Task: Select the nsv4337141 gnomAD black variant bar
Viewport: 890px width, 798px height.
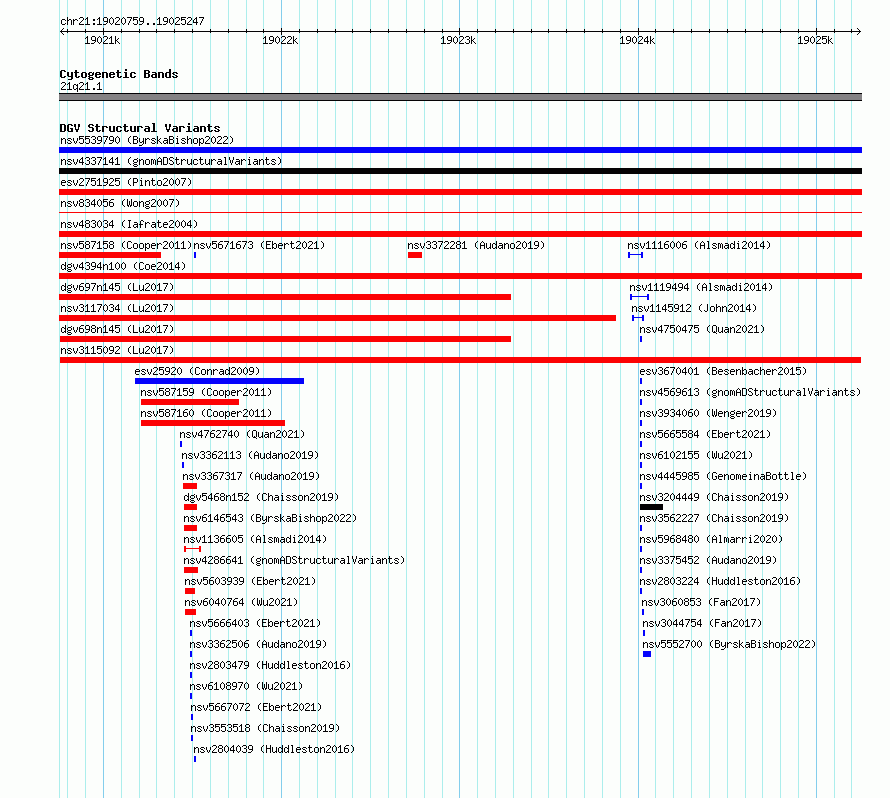Action: click(460, 171)
